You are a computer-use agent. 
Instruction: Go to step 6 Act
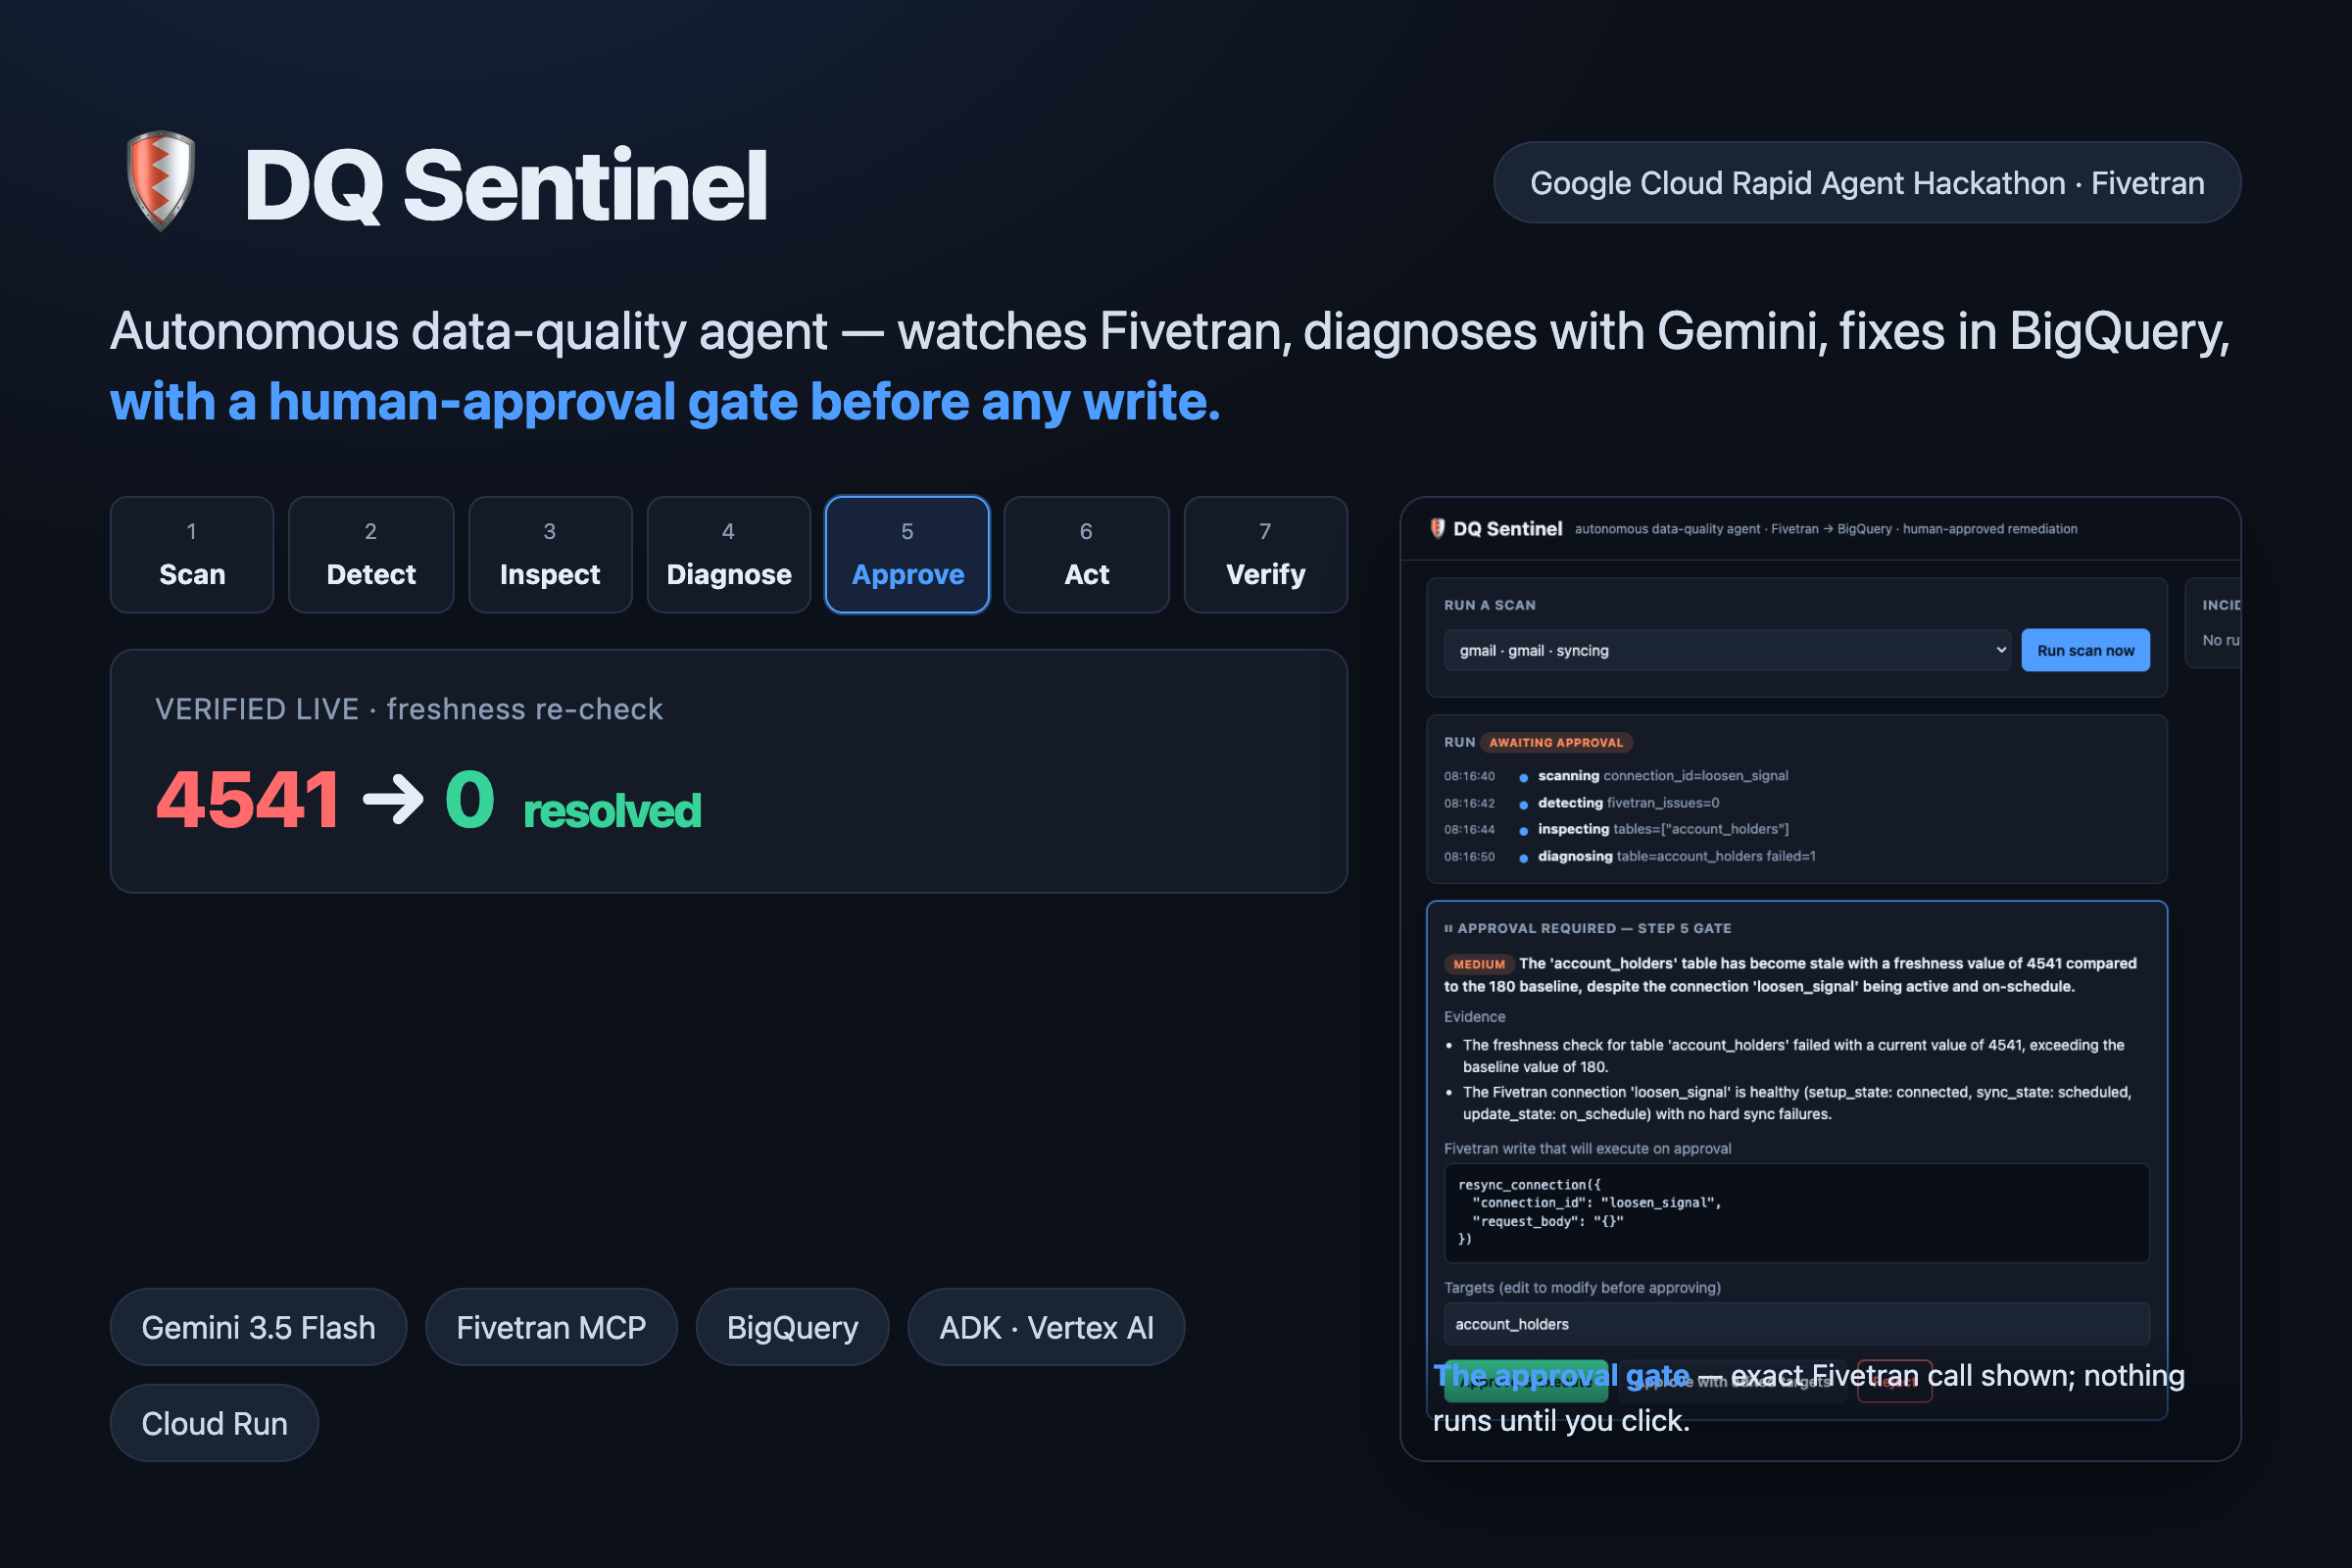tap(1086, 555)
